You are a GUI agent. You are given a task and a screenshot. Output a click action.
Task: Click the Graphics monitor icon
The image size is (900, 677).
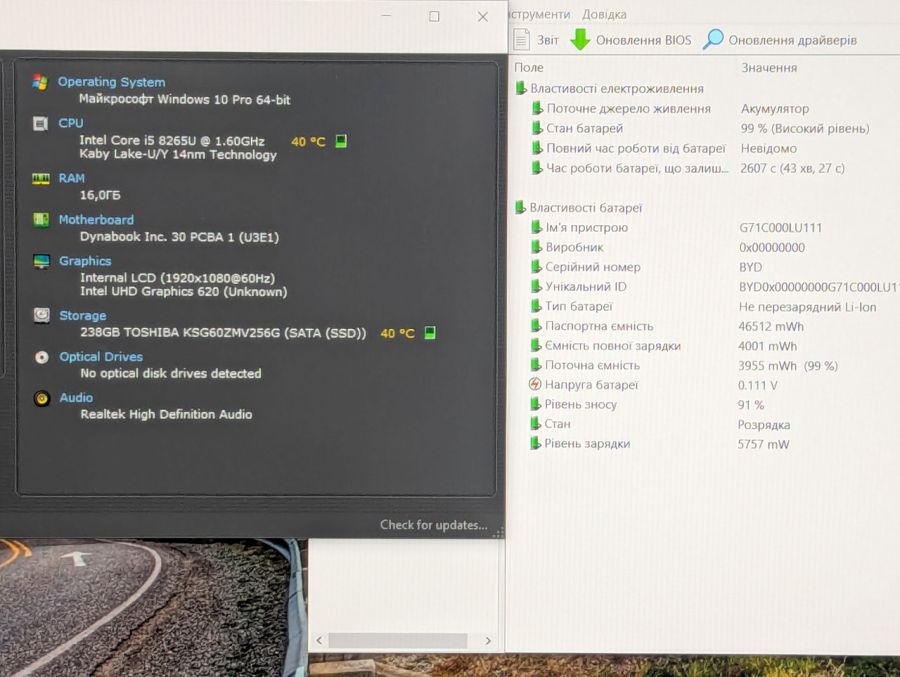(41, 261)
